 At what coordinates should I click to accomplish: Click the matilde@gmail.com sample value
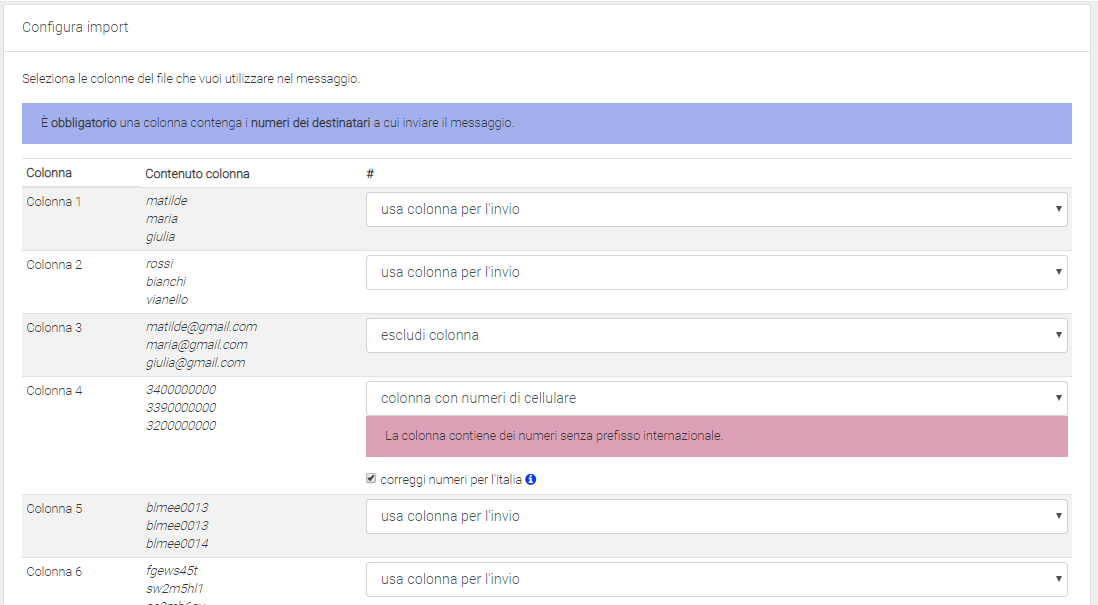coord(201,327)
